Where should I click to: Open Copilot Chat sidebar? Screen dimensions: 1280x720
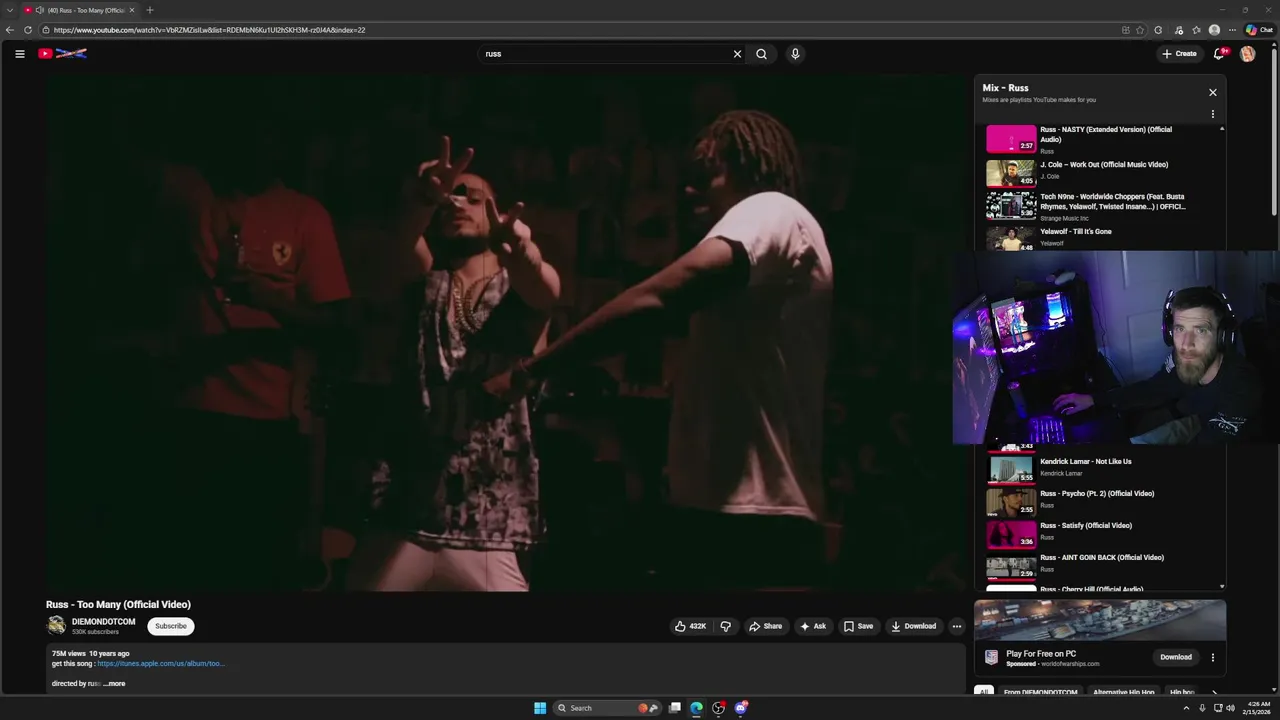[1259, 30]
